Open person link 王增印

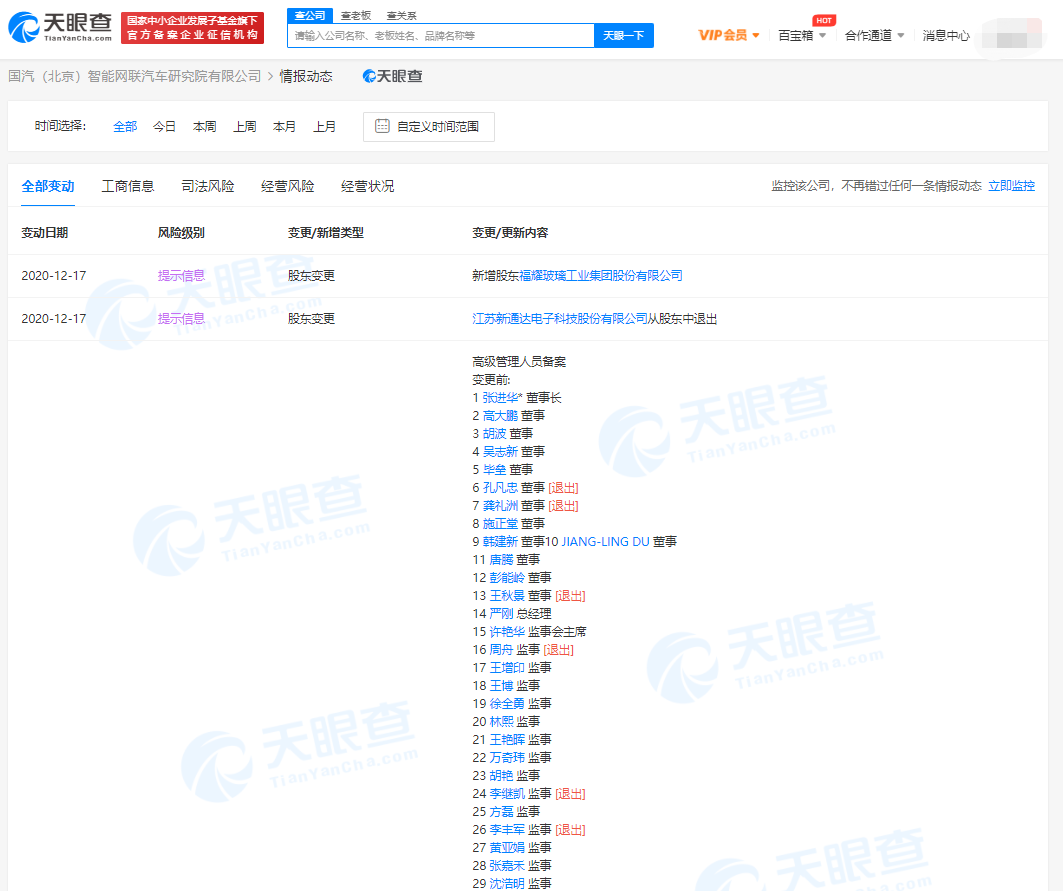pyautogui.click(x=507, y=667)
